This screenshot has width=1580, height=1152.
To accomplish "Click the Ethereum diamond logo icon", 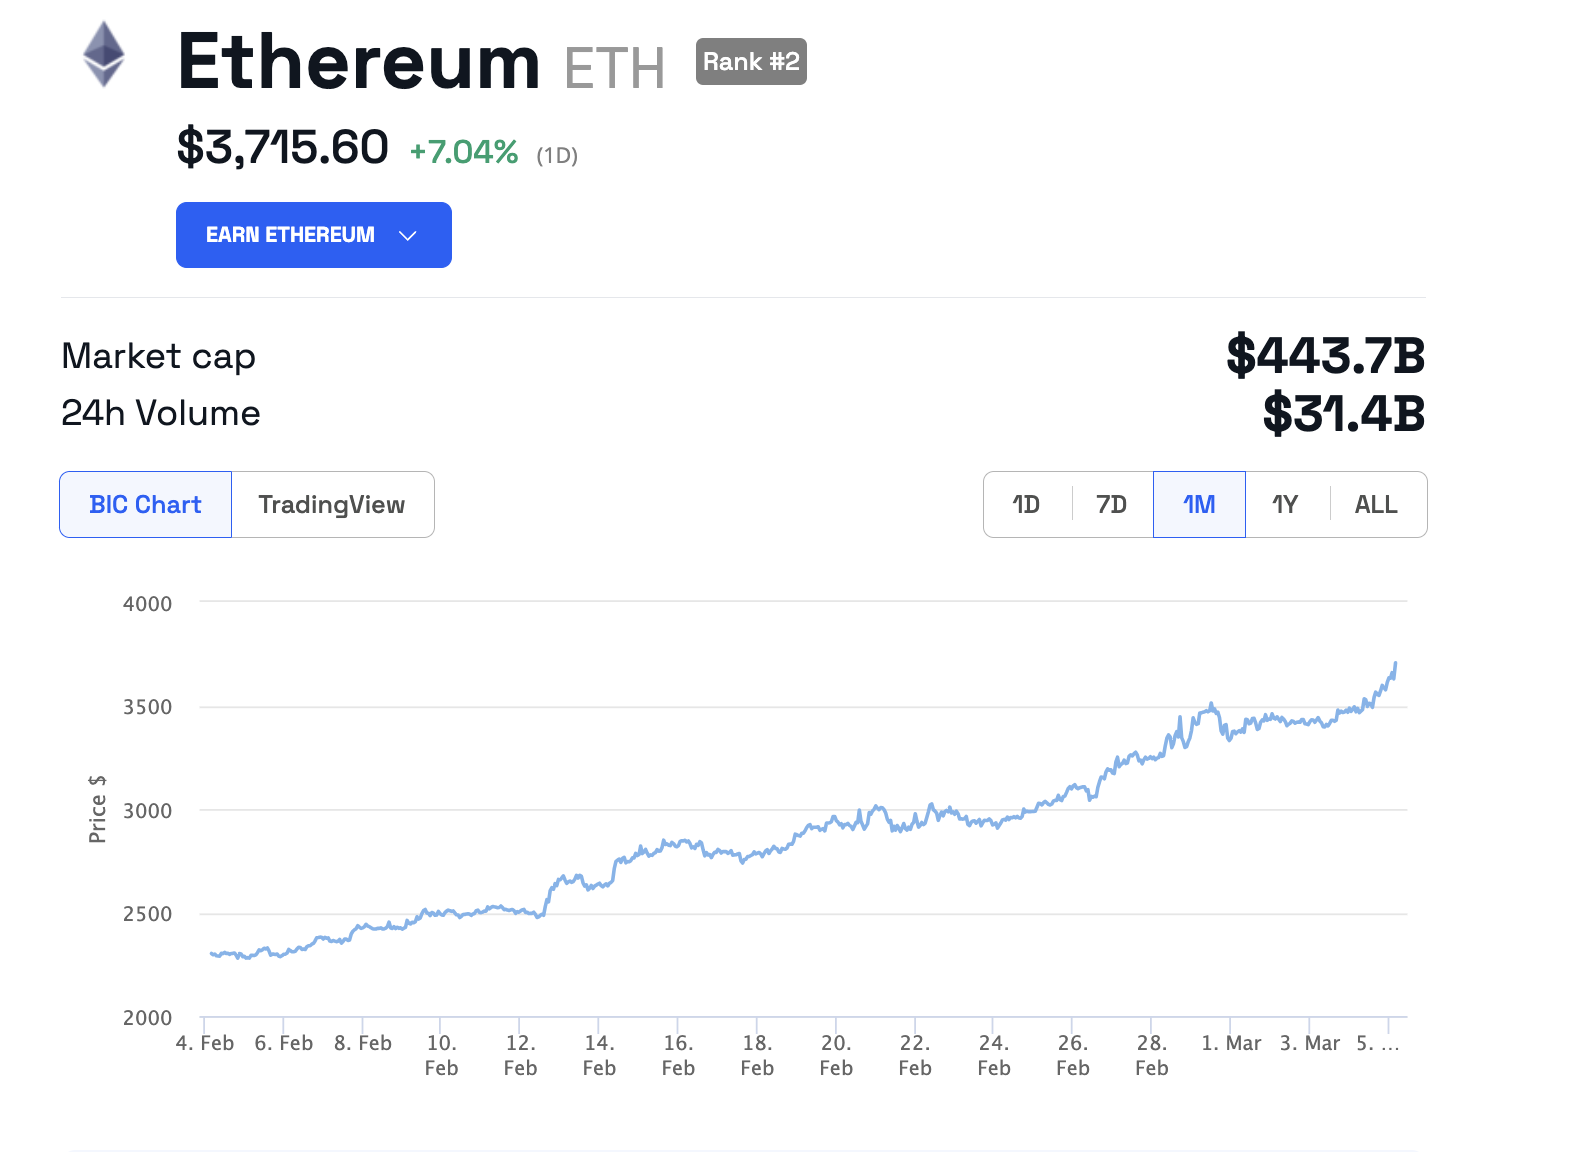I will coord(104,54).
